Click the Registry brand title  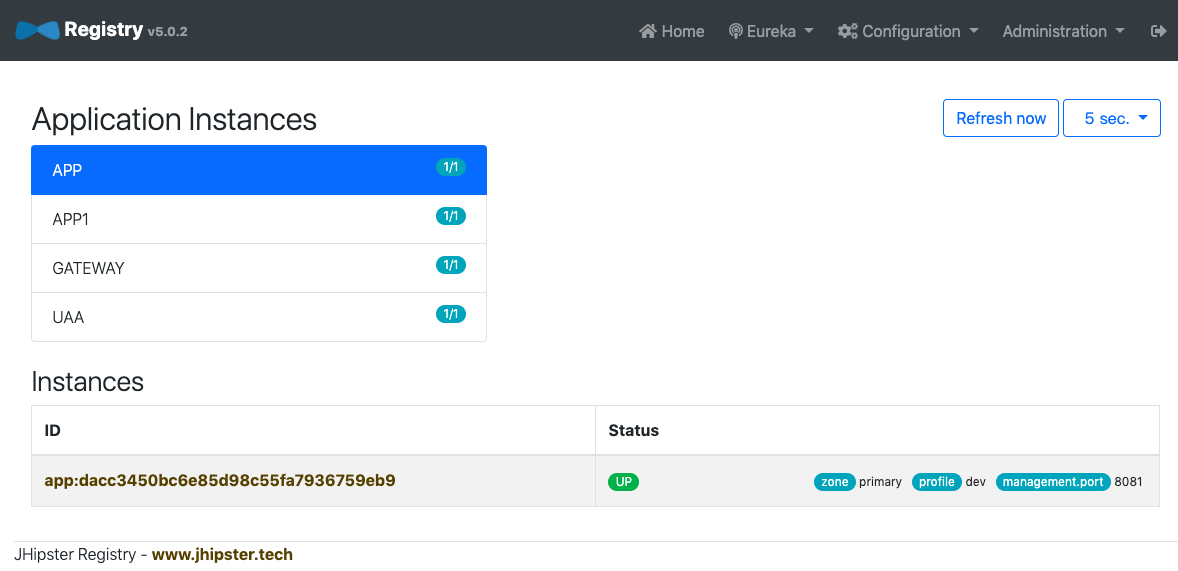[103, 30]
